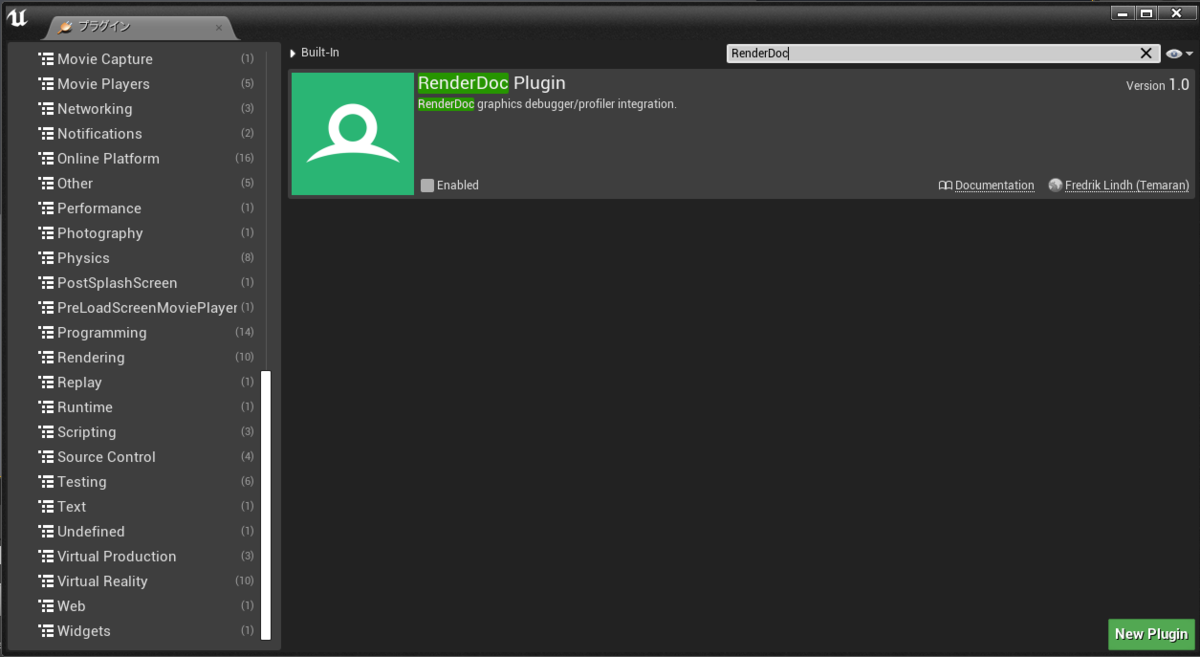Minimize the plugins window

(x=1122, y=13)
